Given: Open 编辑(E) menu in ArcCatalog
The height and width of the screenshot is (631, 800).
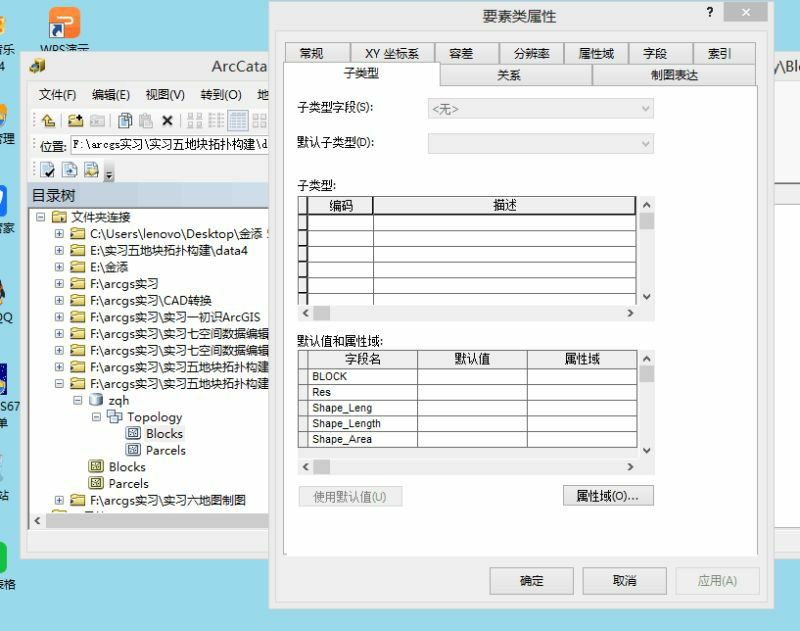Looking at the screenshot, I should click(111, 95).
